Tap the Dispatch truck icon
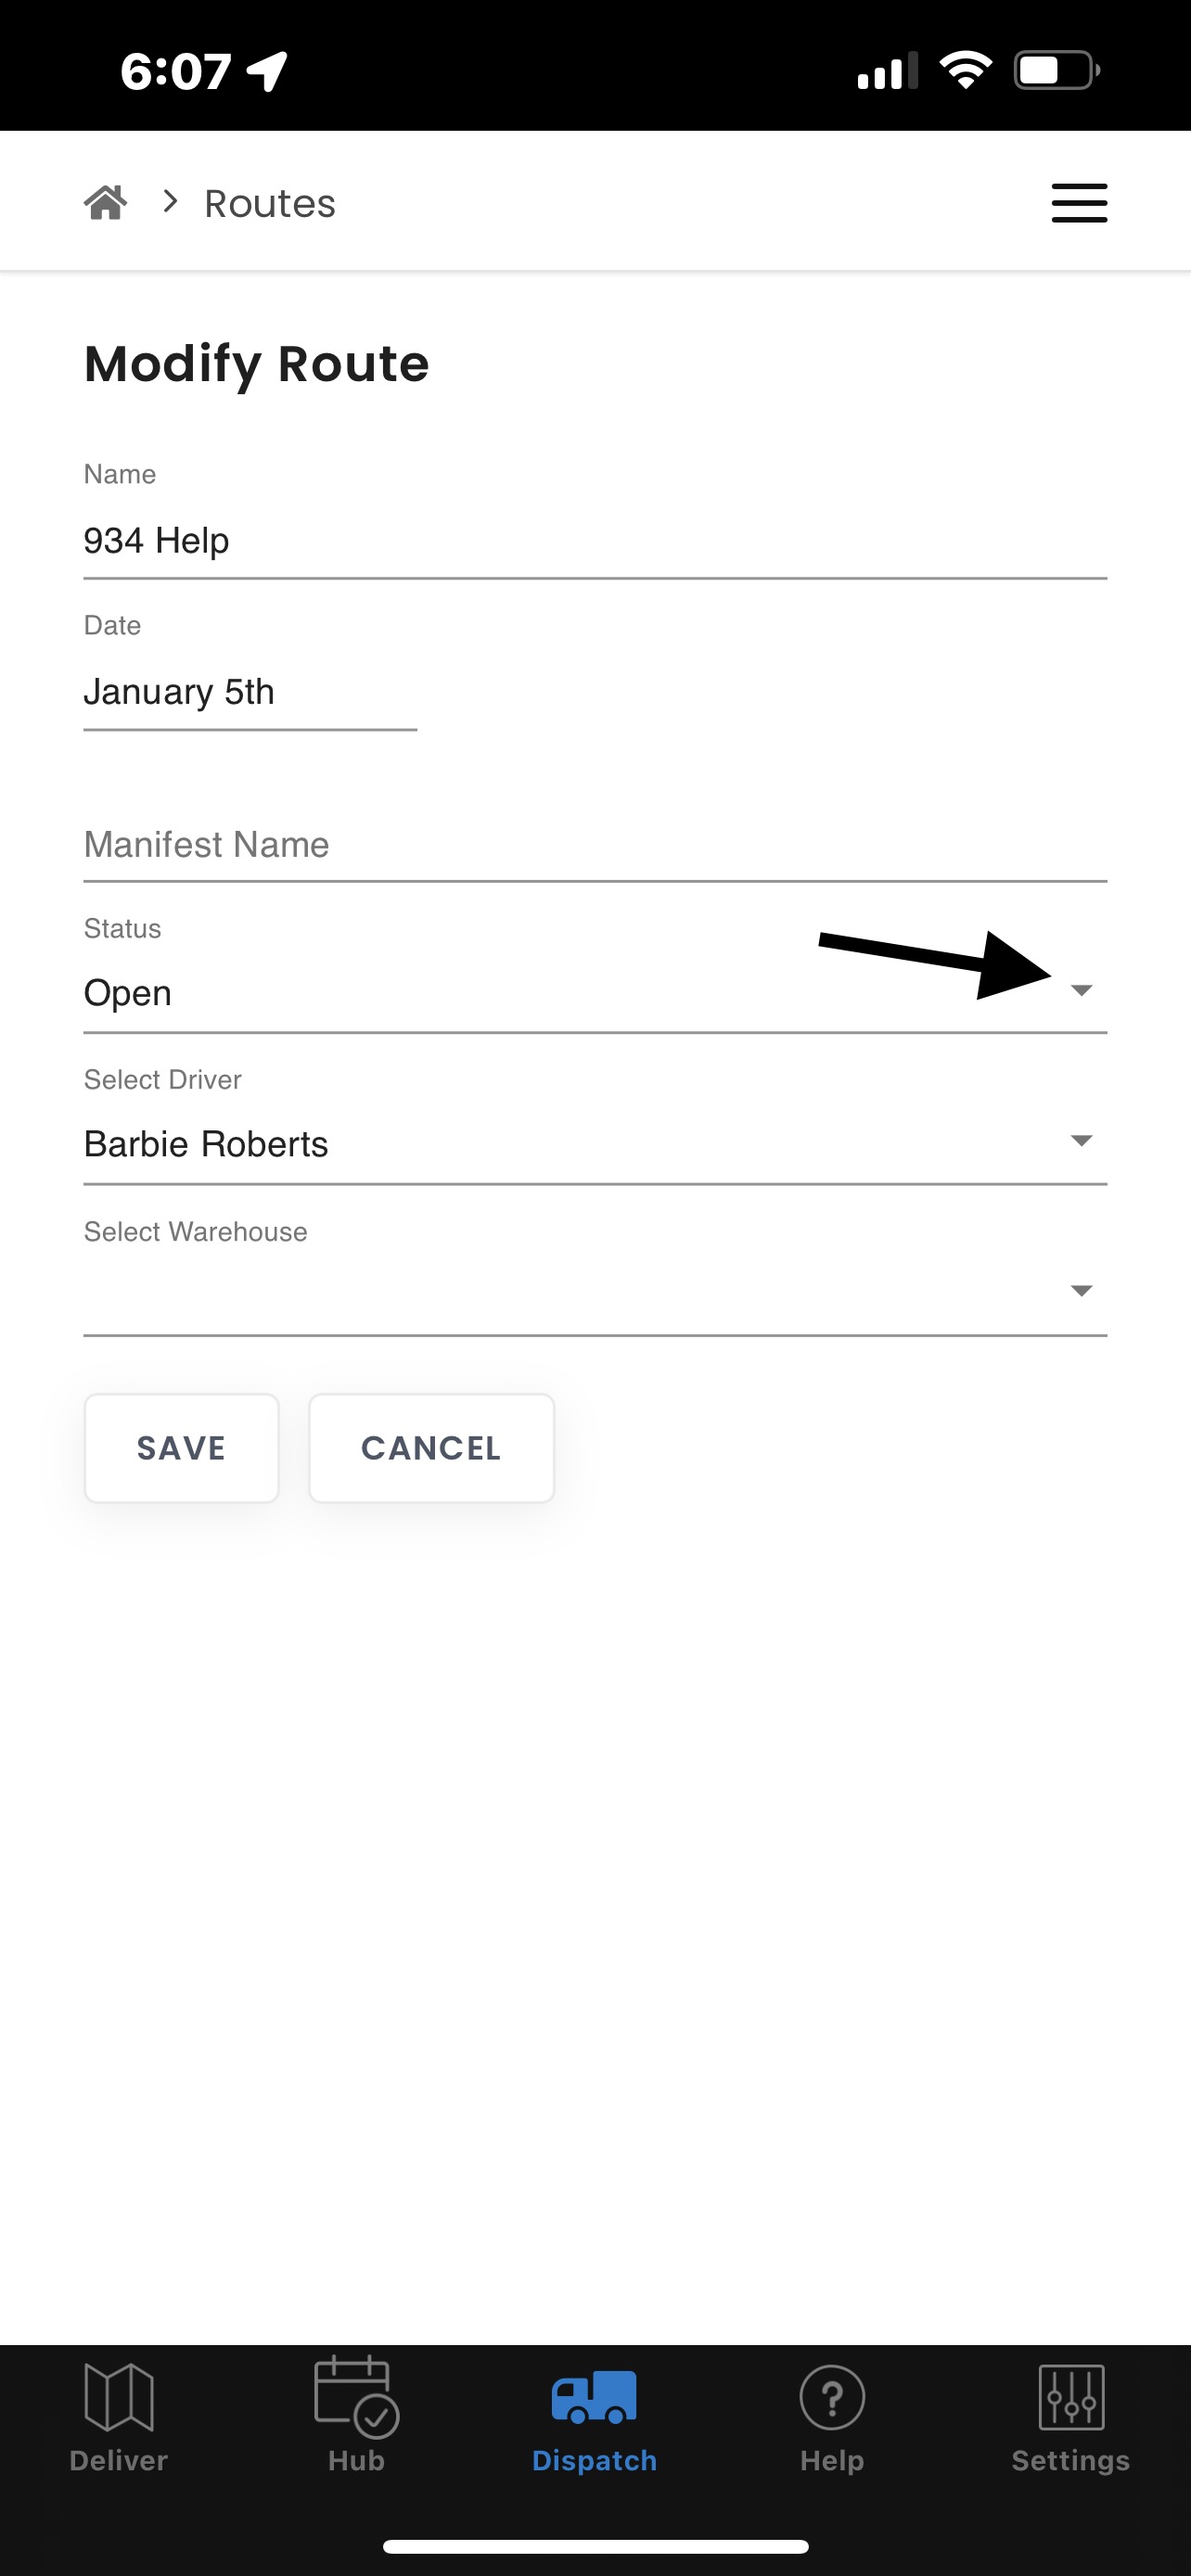The width and height of the screenshot is (1191, 2576). tap(594, 2397)
